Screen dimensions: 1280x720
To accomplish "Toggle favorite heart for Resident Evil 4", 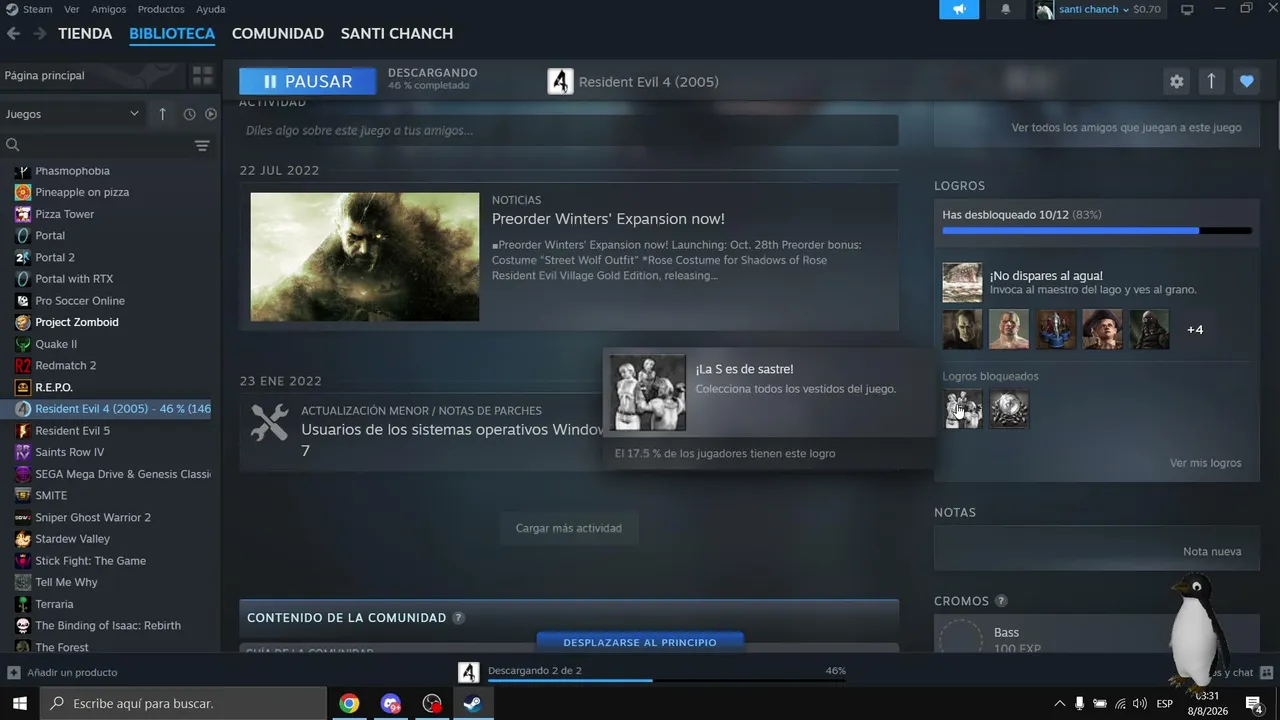I will coord(1246,82).
